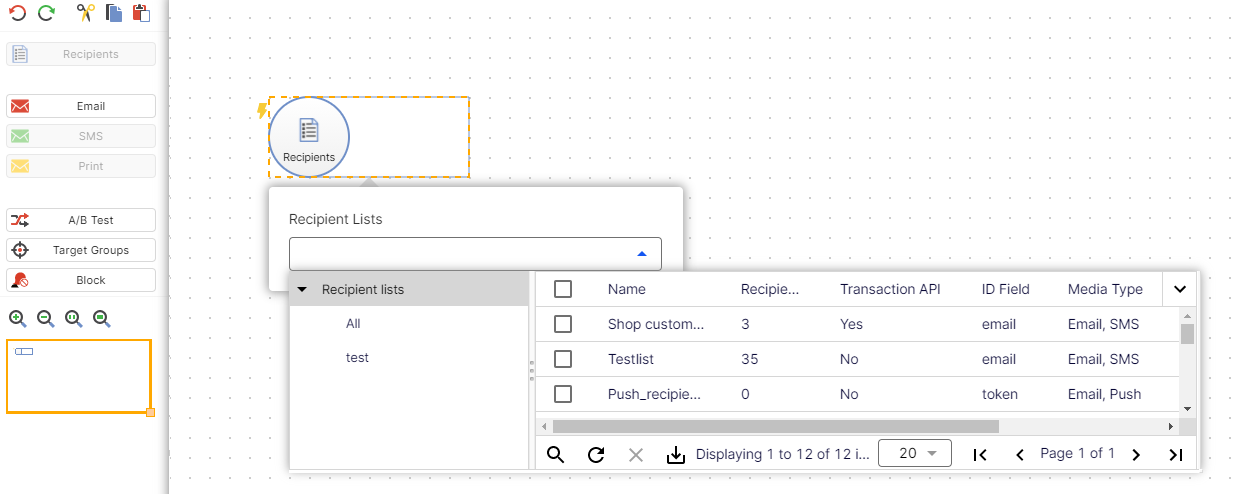
Task: Check the Shop customers row checkbox
Action: [563, 324]
